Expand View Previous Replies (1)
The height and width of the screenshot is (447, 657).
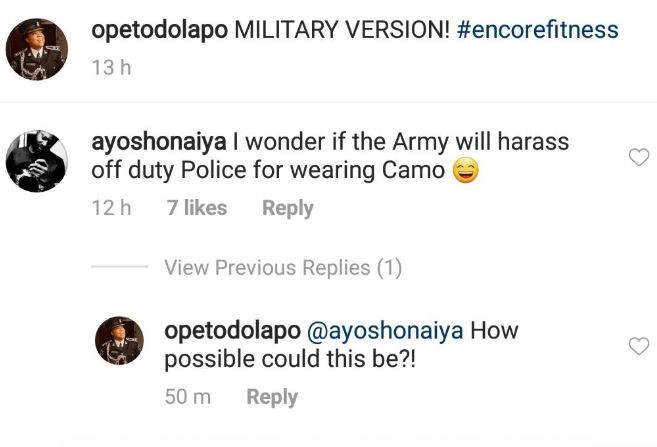283,268
